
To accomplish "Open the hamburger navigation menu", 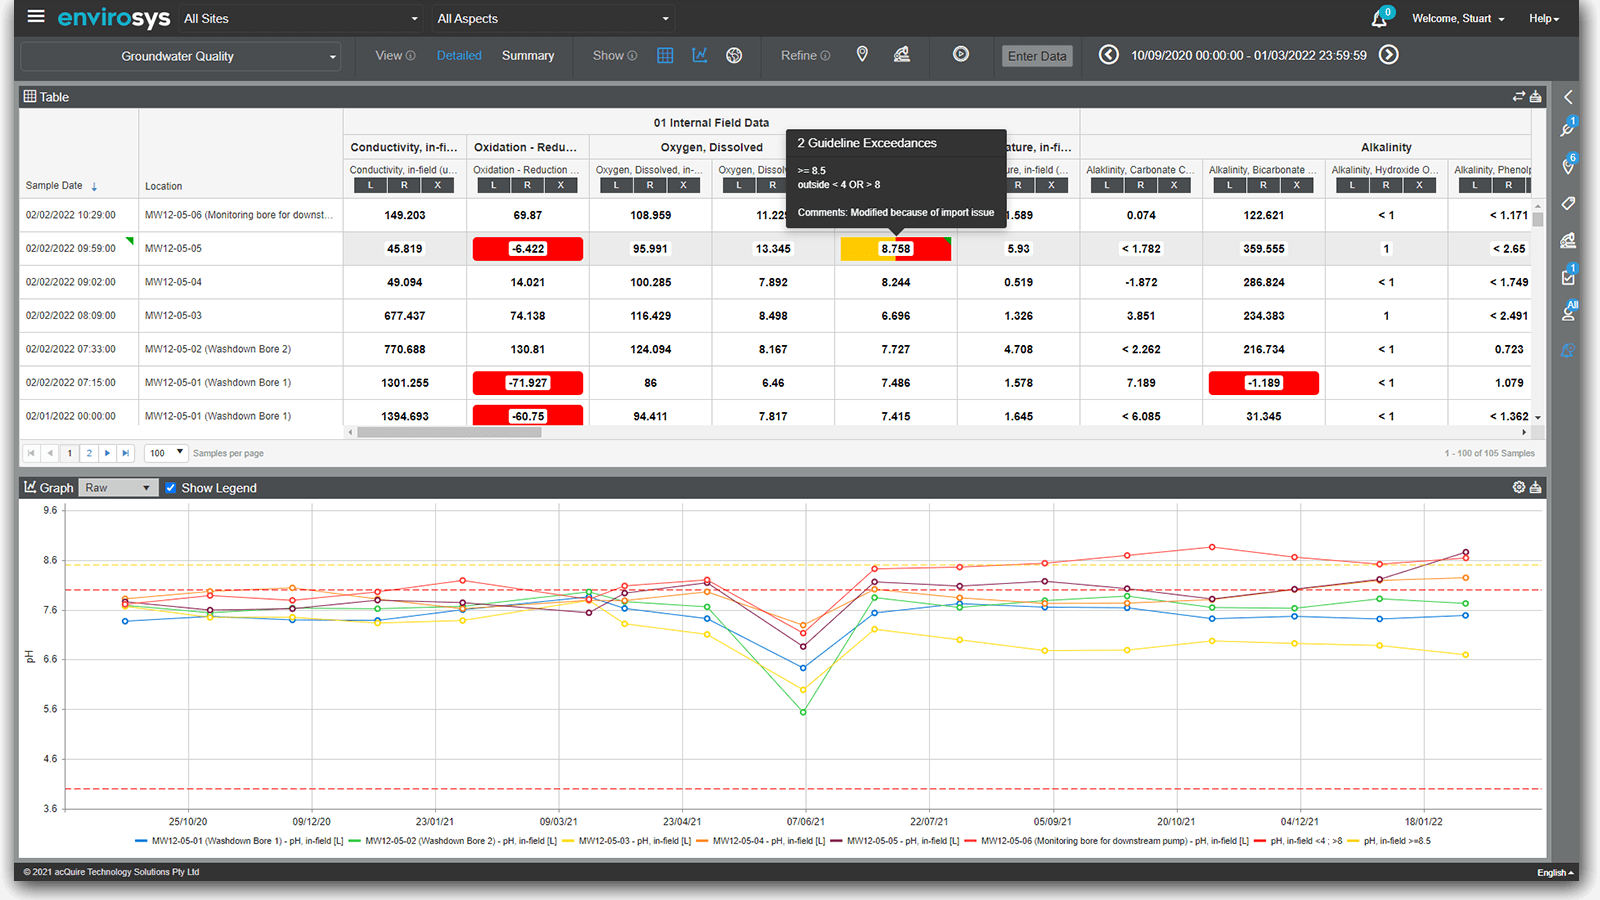I will (x=36, y=17).
